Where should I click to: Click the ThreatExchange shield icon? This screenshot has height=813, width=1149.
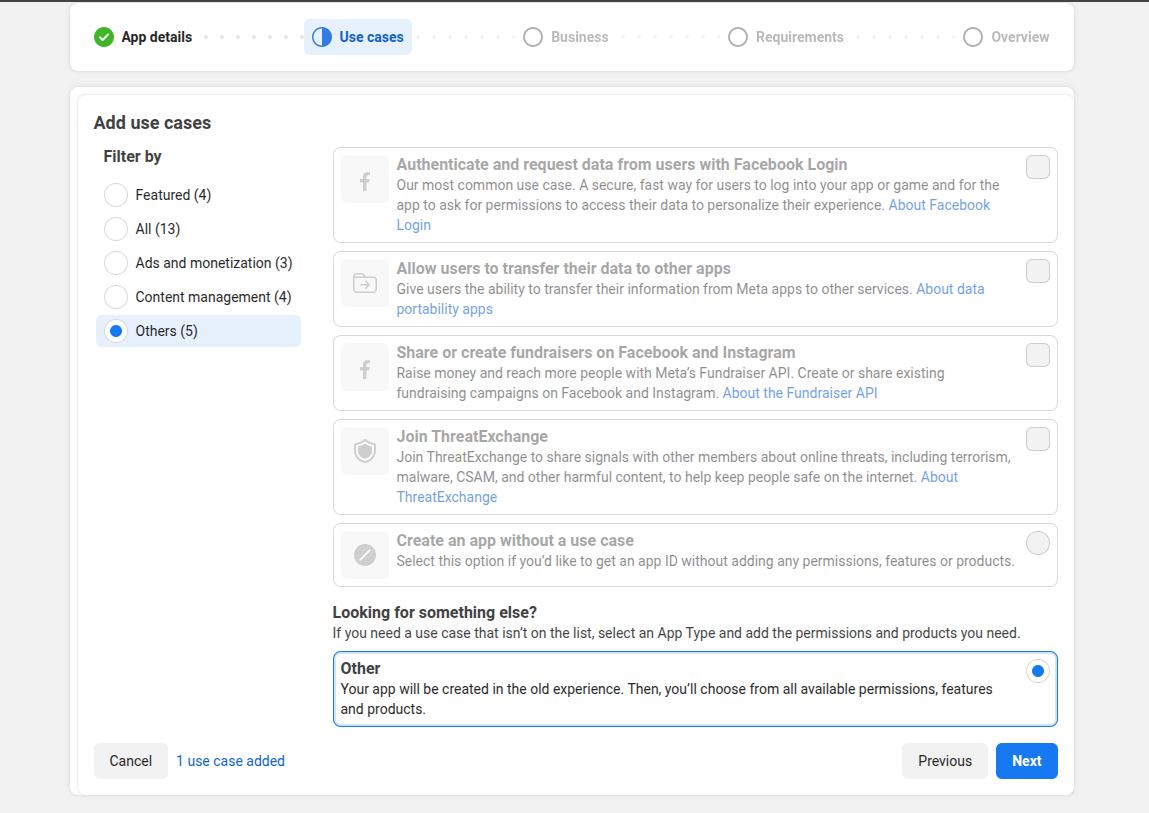365,452
